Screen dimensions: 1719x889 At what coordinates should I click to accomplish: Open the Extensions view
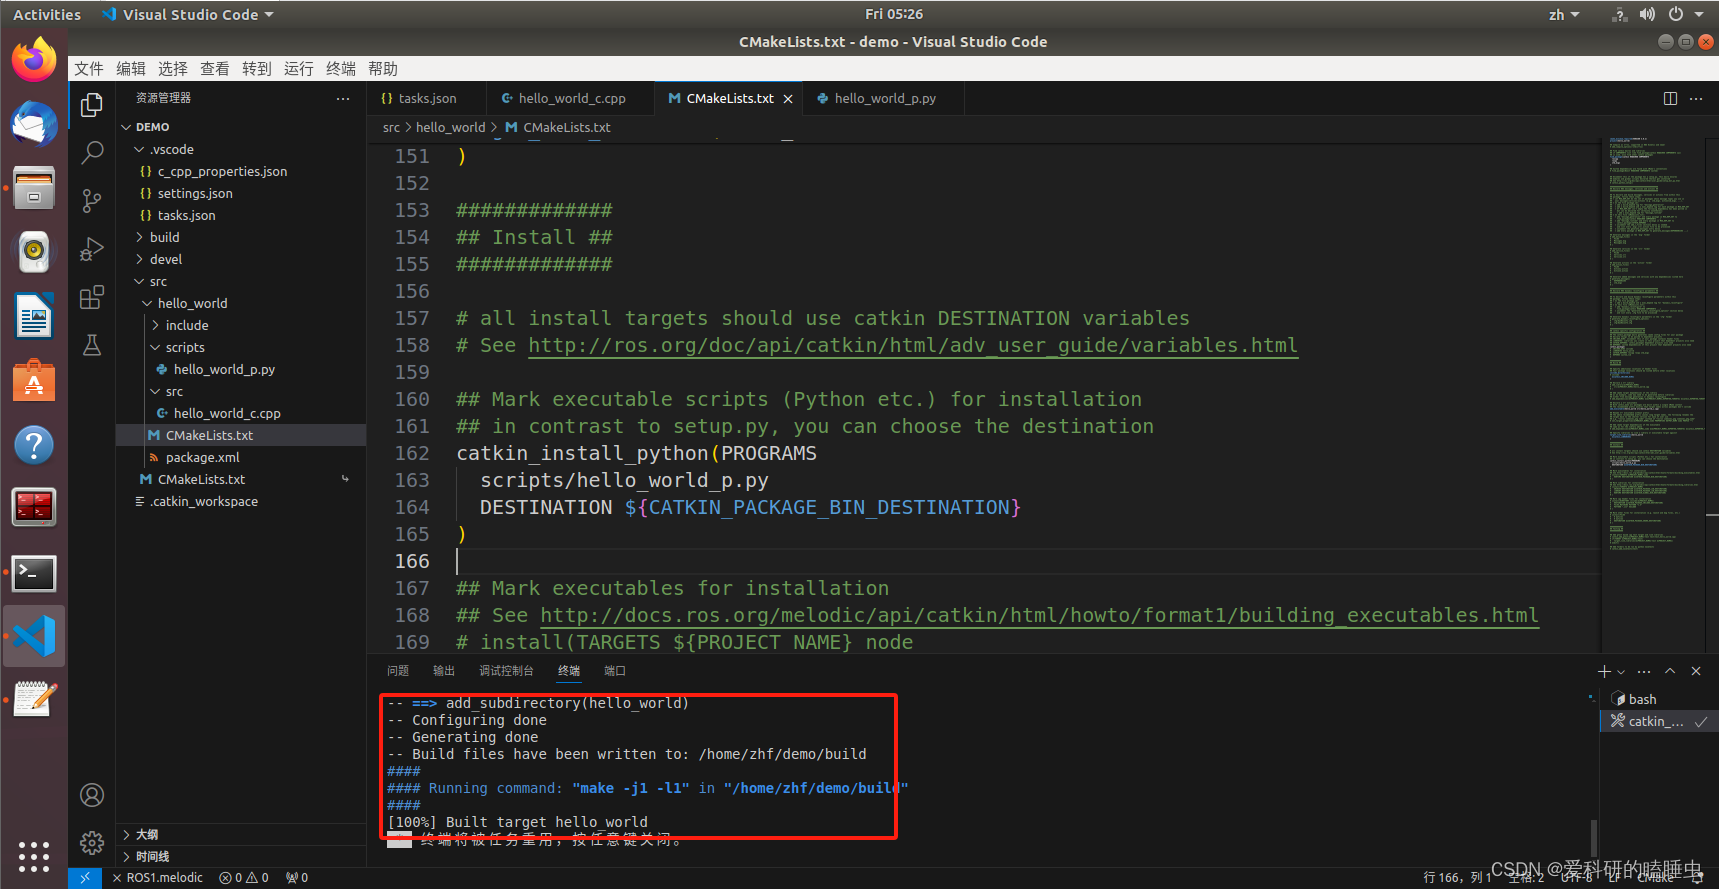92,297
